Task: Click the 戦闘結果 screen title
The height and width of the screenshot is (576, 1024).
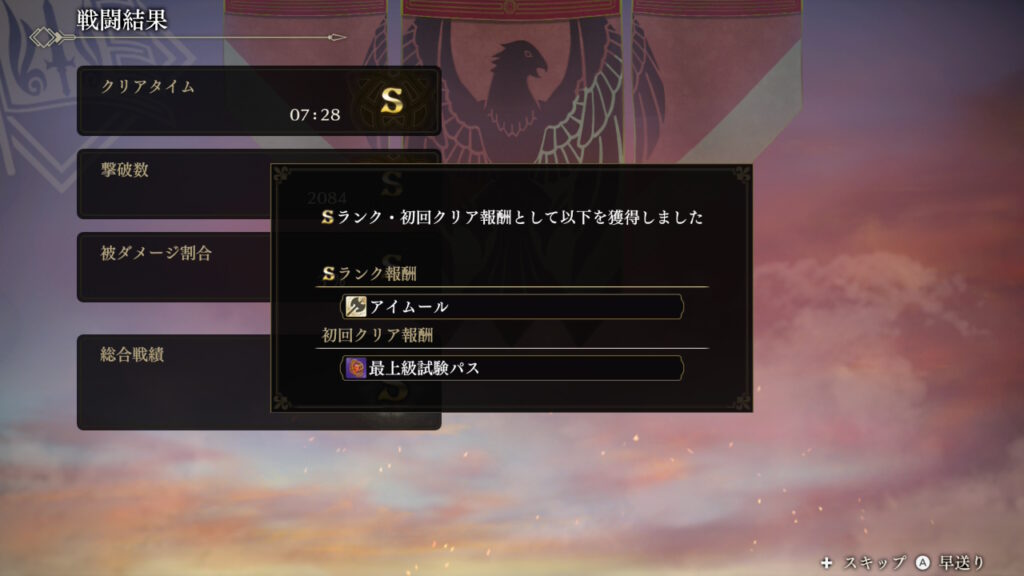Action: point(122,20)
